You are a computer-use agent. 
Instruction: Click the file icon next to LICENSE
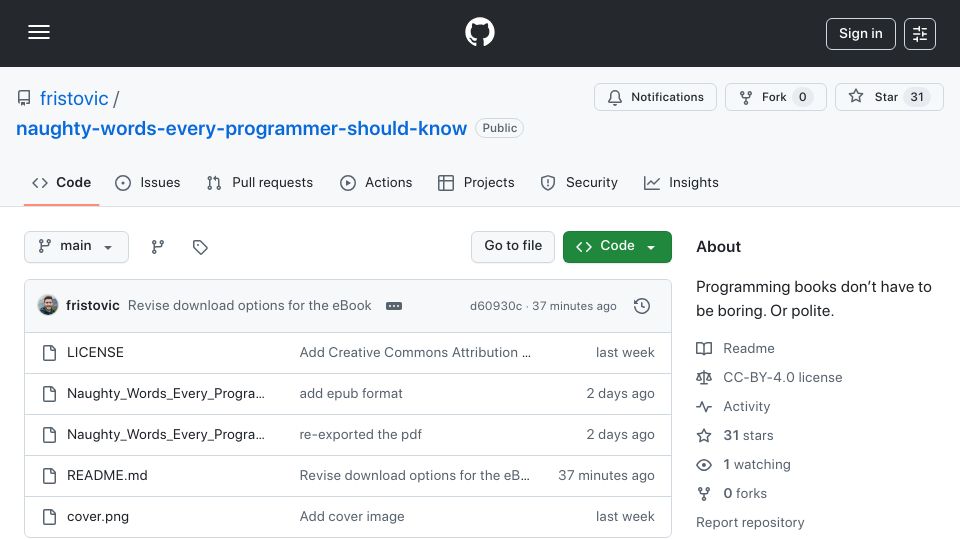(50, 353)
